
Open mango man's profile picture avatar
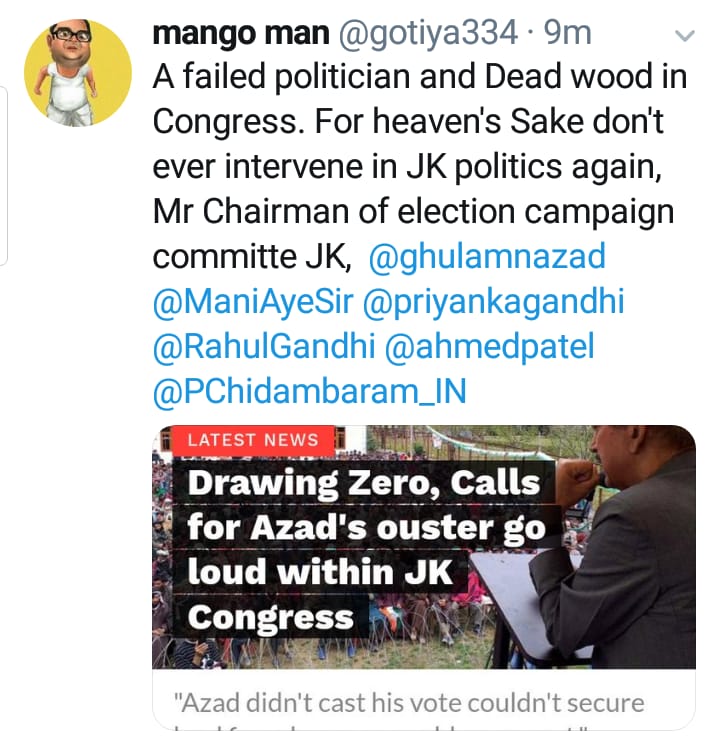[78, 73]
